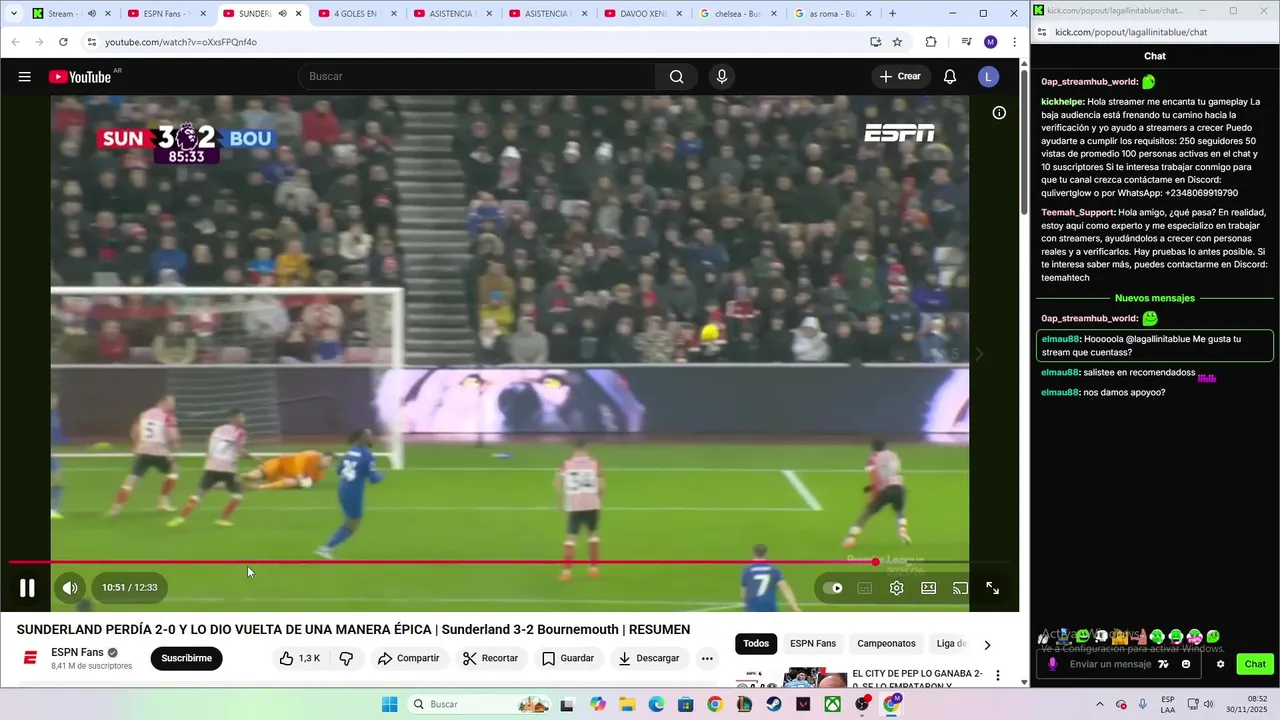Focus the YouTube Buscar search field
Screen dimensions: 1280x720
point(477,77)
